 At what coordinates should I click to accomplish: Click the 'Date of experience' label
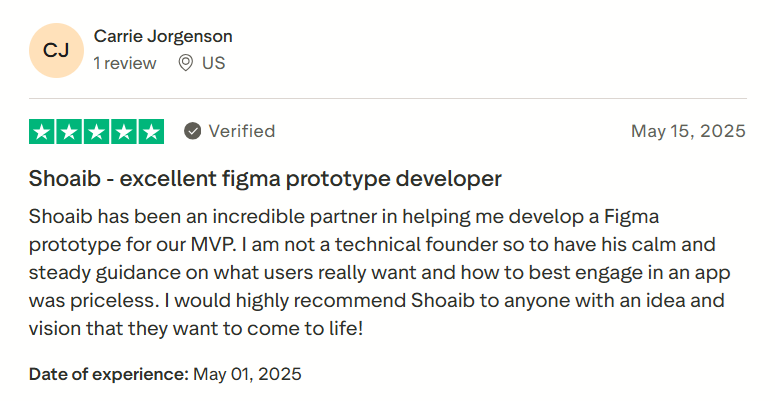point(109,374)
